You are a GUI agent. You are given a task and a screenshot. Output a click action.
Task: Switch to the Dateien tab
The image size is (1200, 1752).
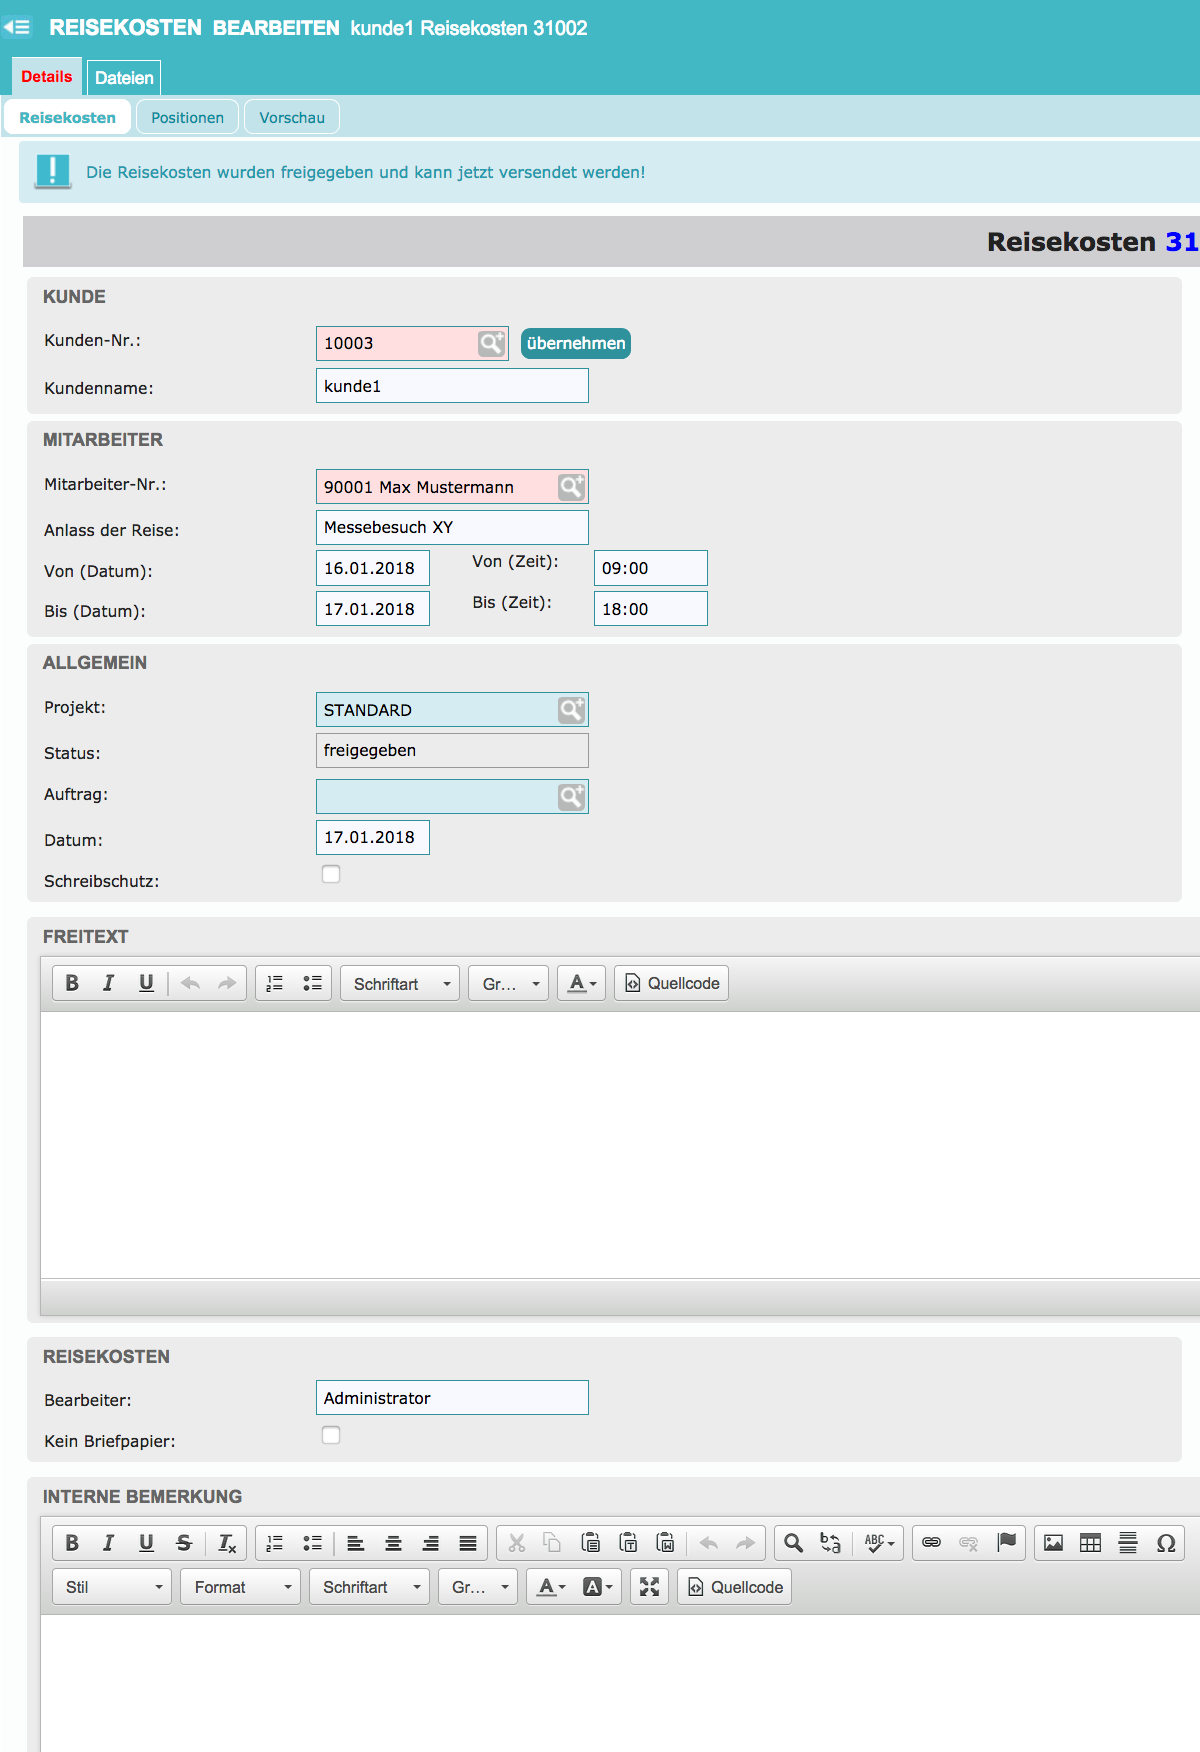pyautogui.click(x=124, y=78)
